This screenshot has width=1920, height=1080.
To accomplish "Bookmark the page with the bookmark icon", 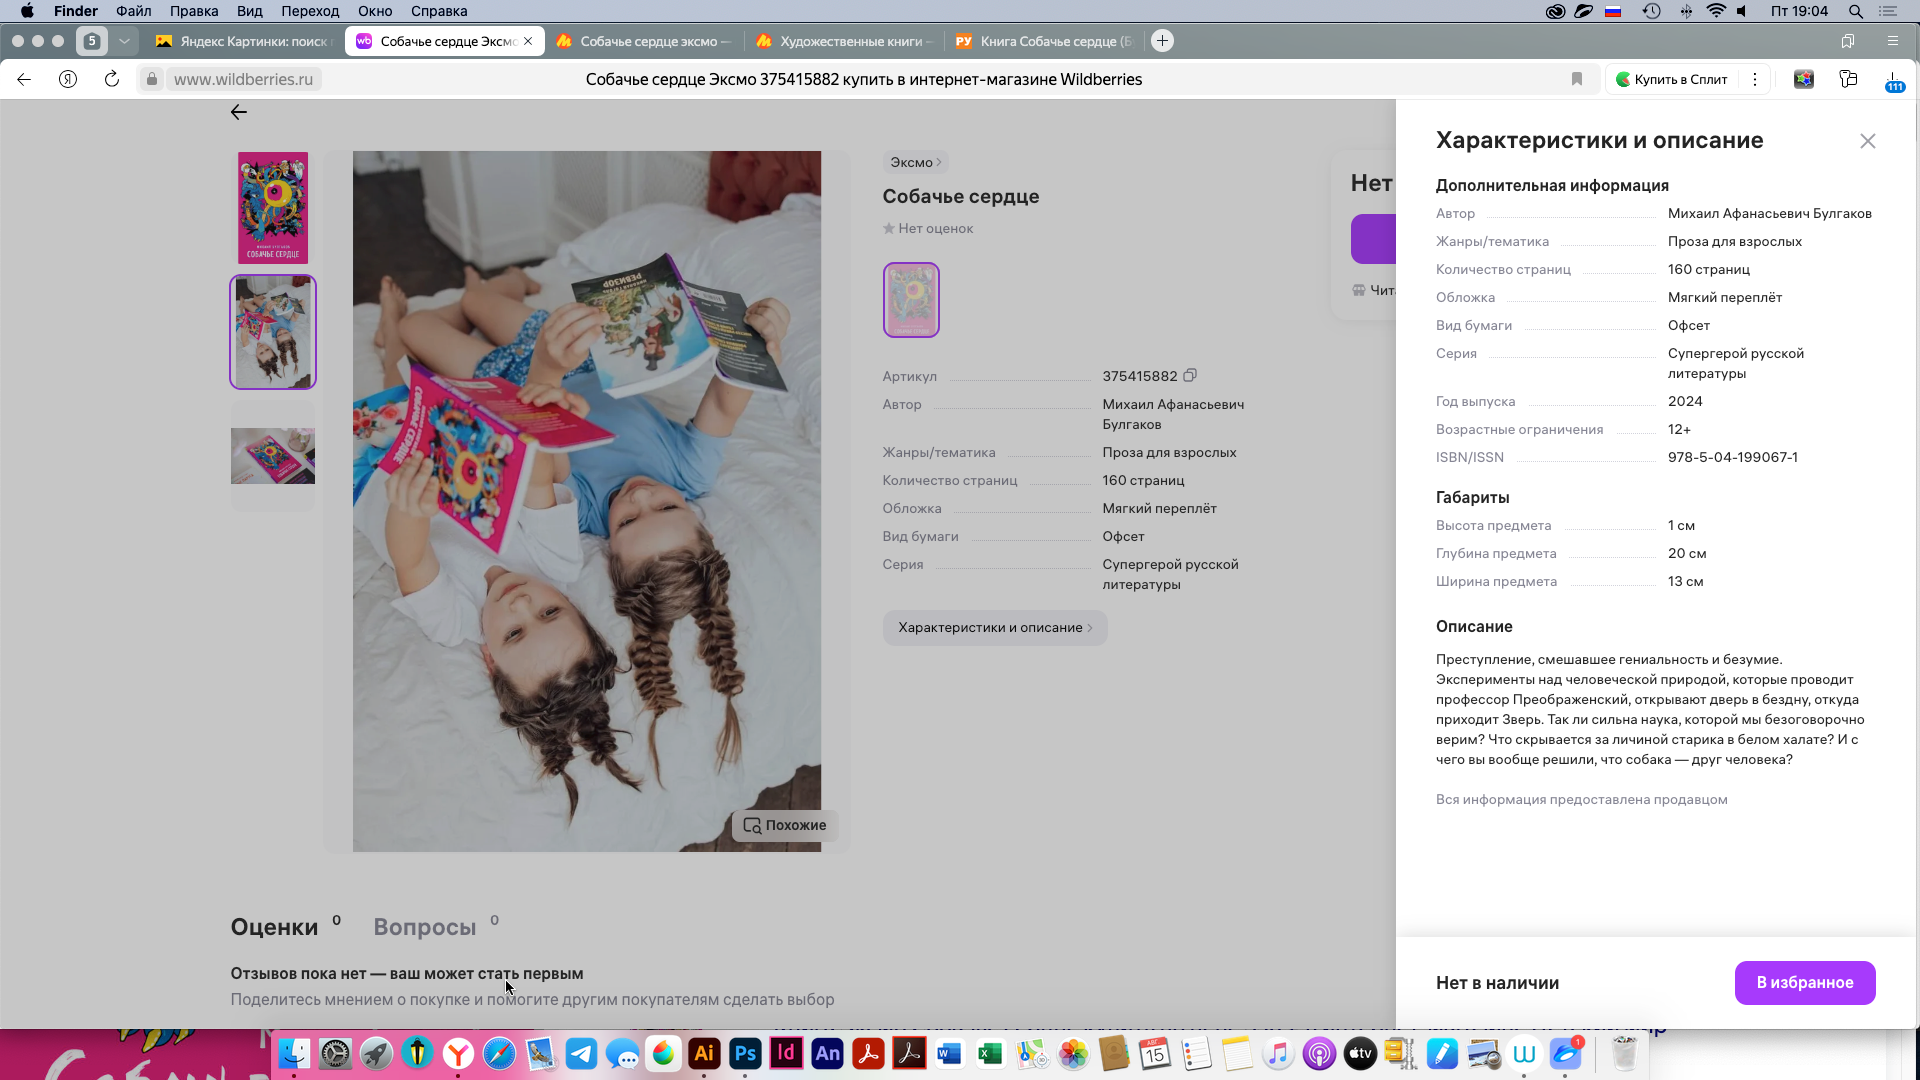I will pos(1577,79).
